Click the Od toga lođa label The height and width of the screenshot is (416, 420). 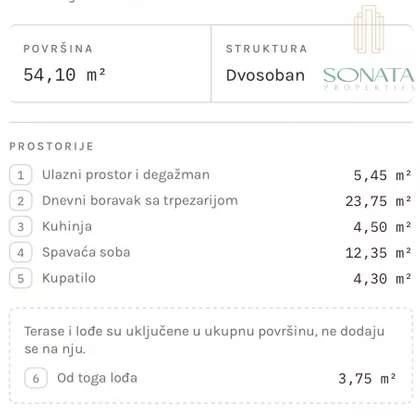pos(97,378)
